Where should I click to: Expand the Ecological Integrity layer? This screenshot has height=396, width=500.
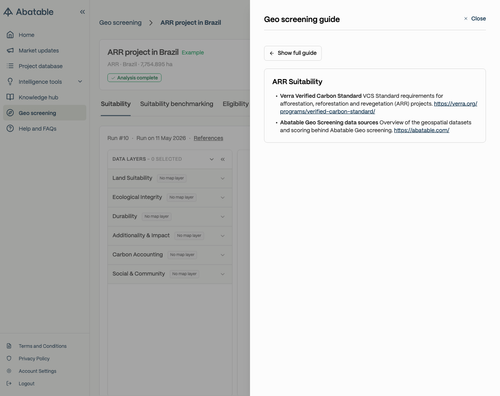tap(223, 197)
